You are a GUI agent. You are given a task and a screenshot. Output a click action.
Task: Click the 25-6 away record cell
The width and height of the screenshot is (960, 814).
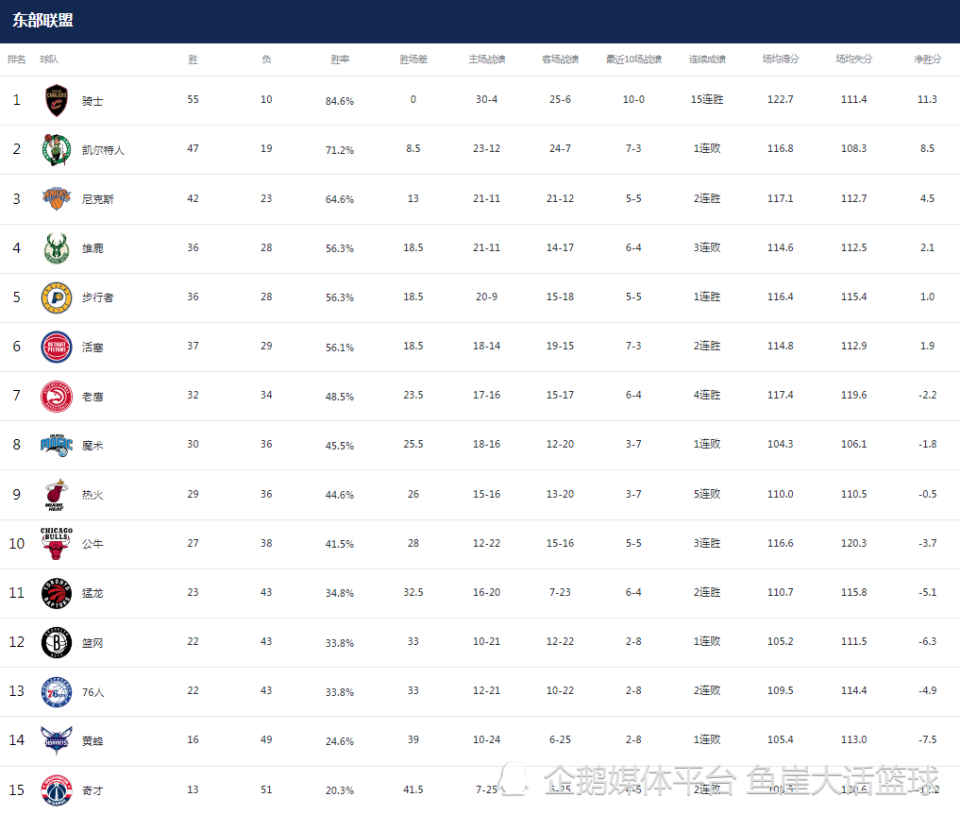coord(560,100)
